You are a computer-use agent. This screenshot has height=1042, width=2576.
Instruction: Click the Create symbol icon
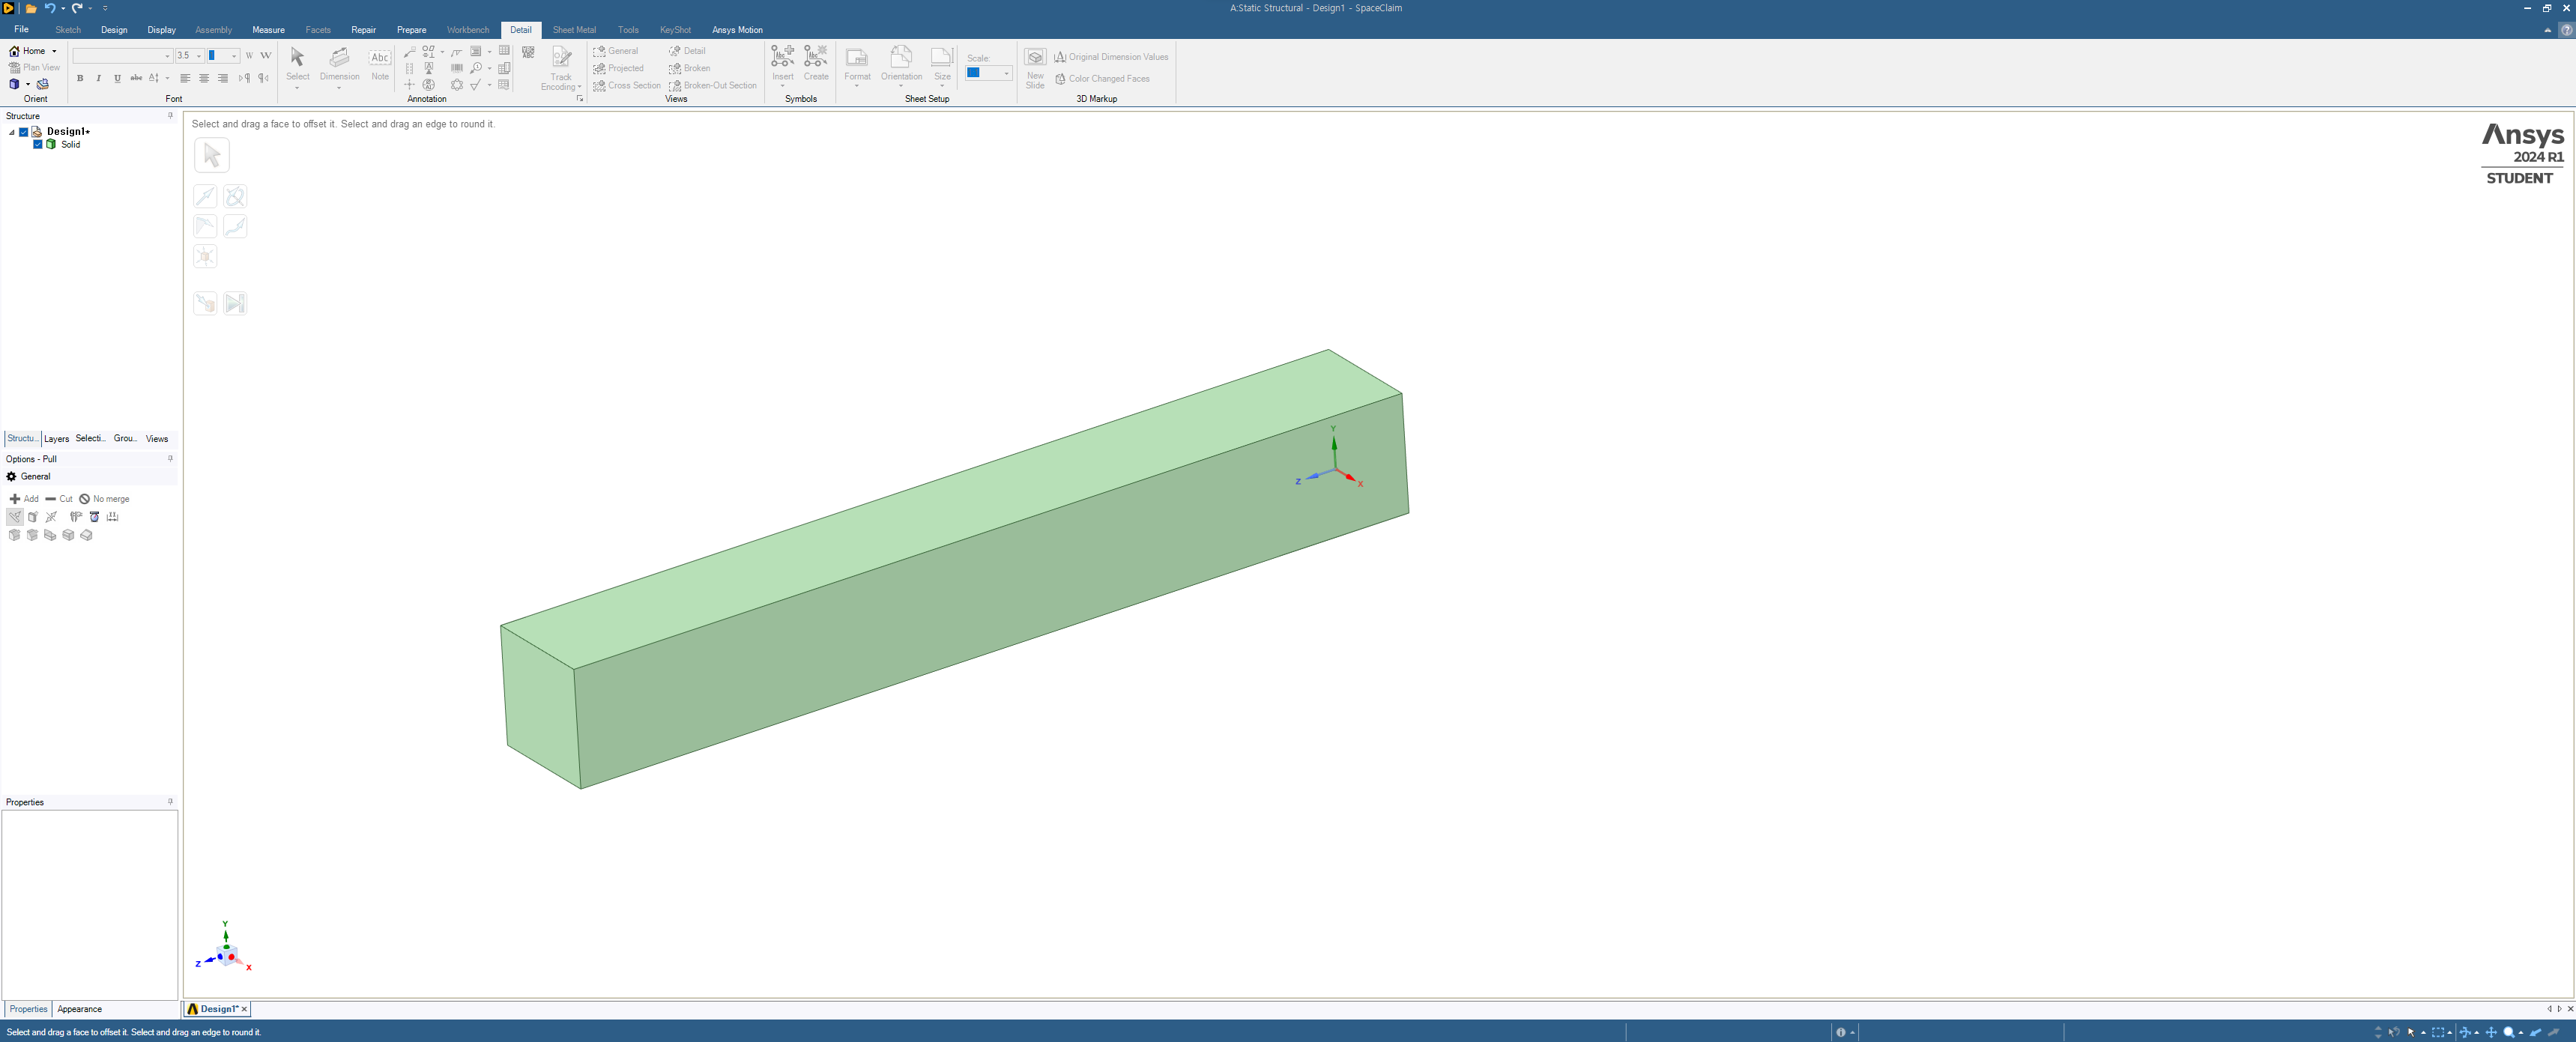pyautogui.click(x=816, y=57)
